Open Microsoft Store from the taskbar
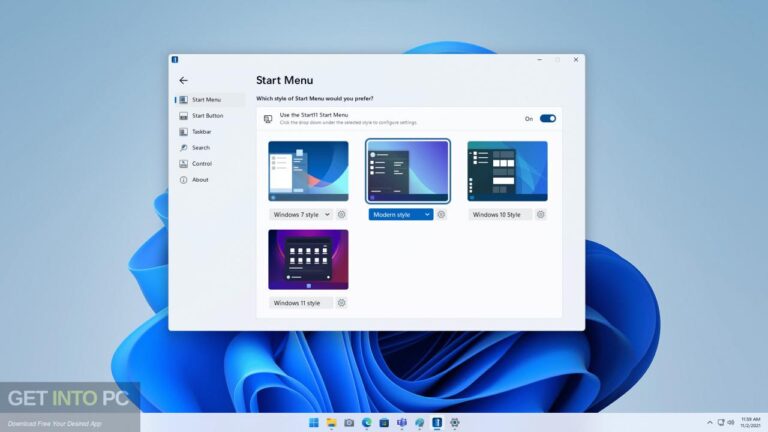Screen dimensions: 768x432 pyautogui.click(x=384, y=423)
